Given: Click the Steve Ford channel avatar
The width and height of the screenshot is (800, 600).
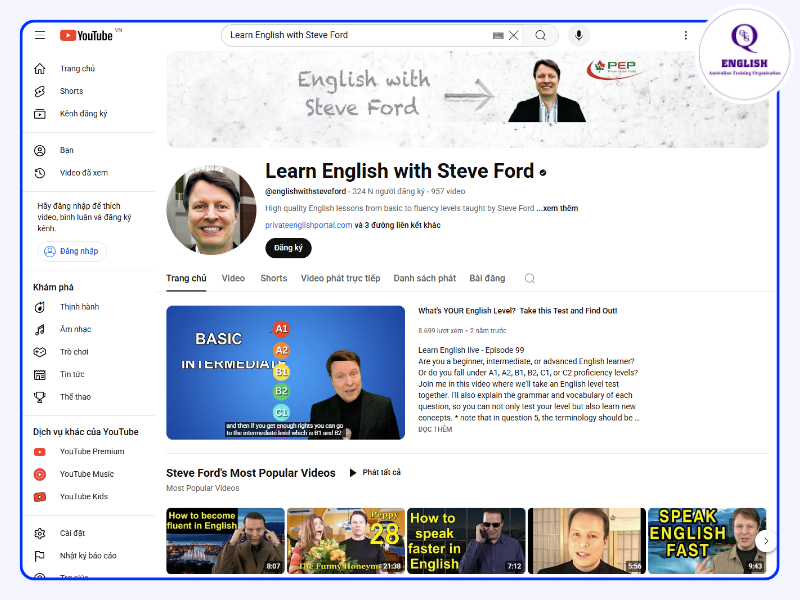Looking at the screenshot, I should coord(211,210).
